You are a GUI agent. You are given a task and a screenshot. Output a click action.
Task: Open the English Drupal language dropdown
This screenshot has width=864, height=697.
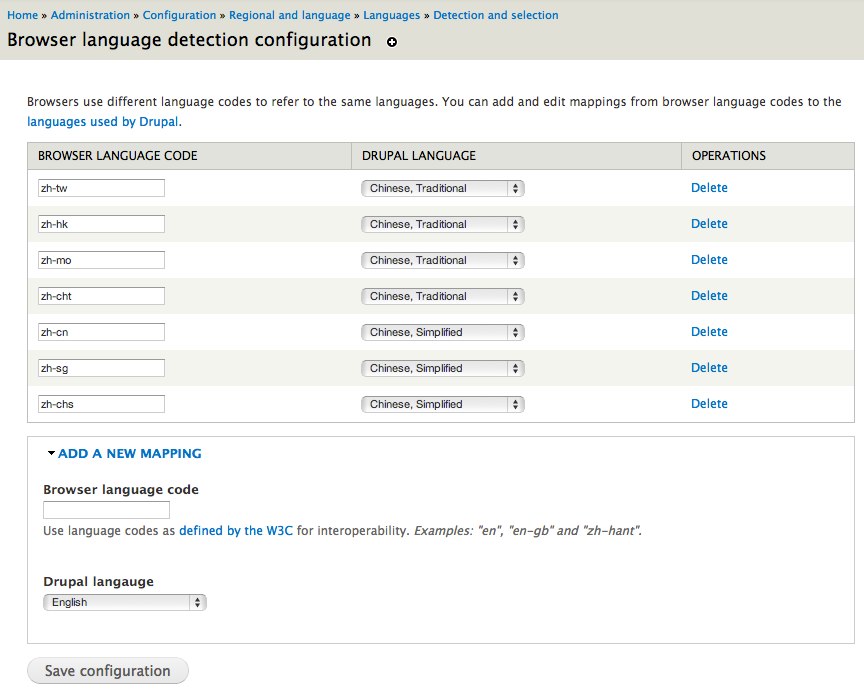click(x=125, y=602)
